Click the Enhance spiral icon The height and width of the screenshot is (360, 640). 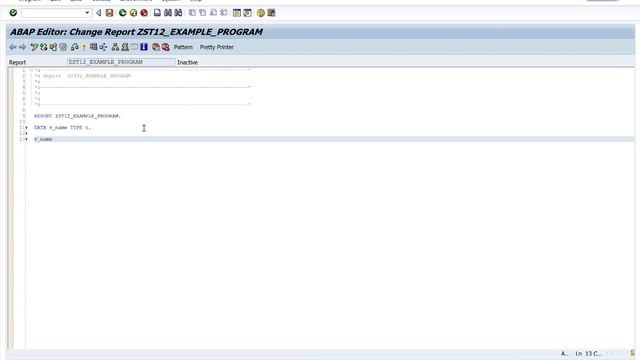tap(63, 47)
